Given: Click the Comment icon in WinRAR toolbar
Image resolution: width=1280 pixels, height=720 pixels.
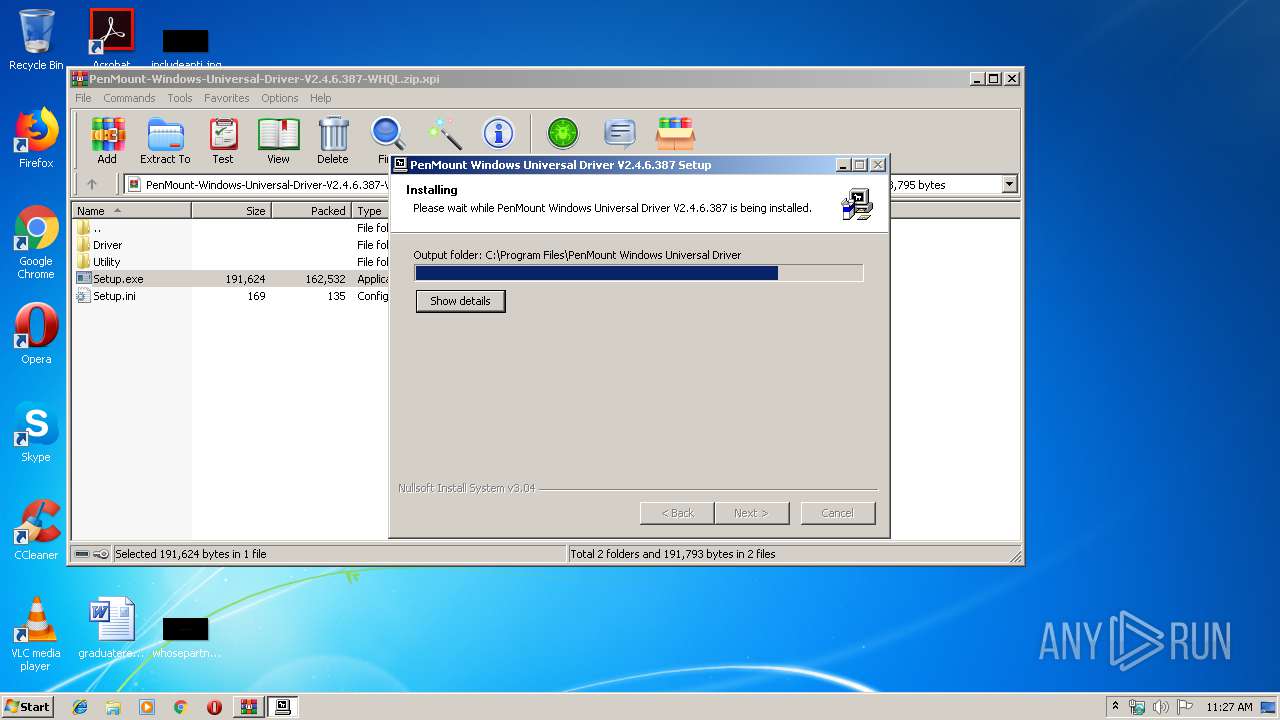Looking at the screenshot, I should click(620, 133).
